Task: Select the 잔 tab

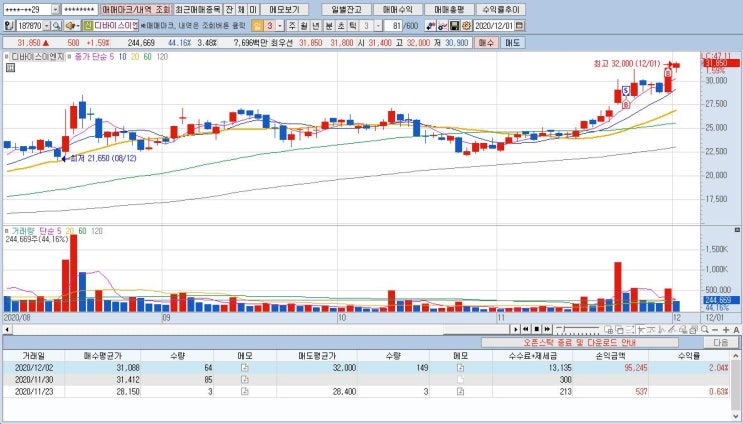Action: tap(229, 9)
